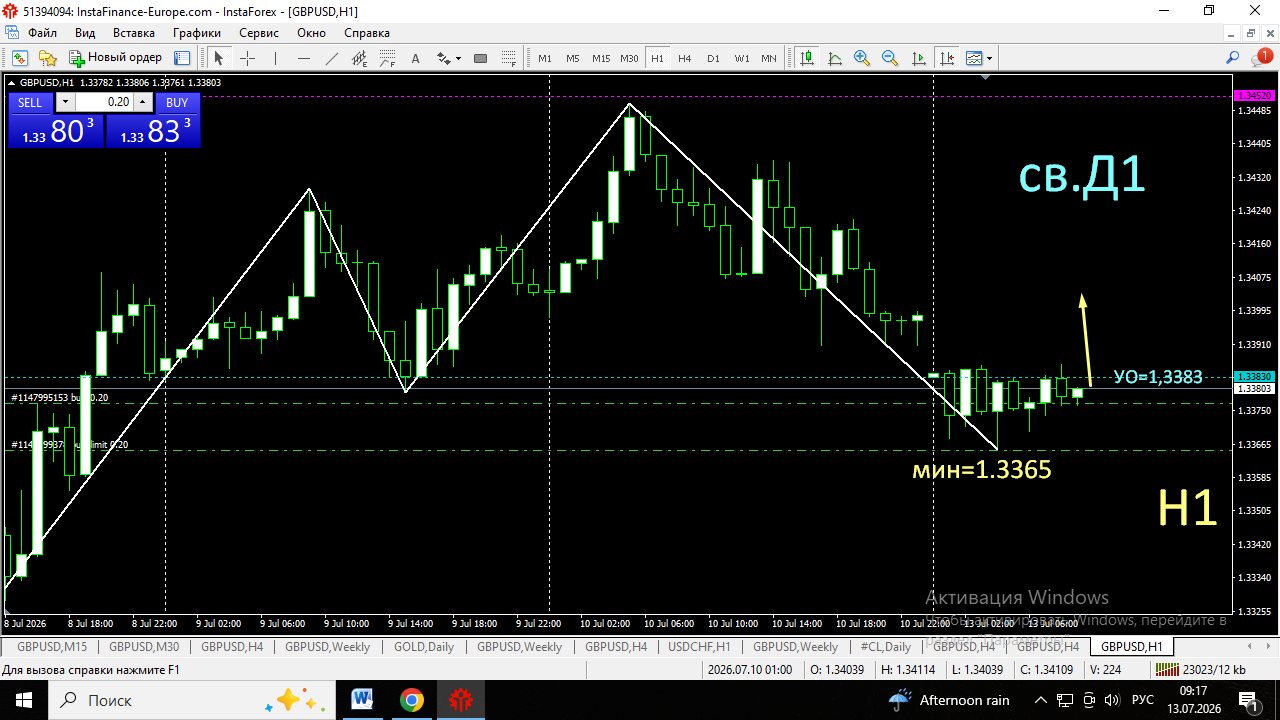The width and height of the screenshot is (1280, 720).
Task: Switch chart to D1 timeframe
Action: click(713, 58)
